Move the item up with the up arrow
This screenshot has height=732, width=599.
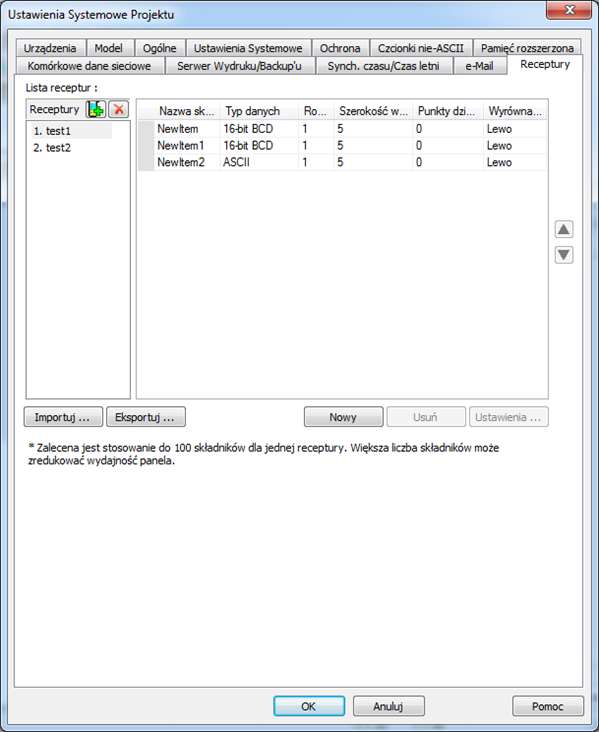(564, 229)
